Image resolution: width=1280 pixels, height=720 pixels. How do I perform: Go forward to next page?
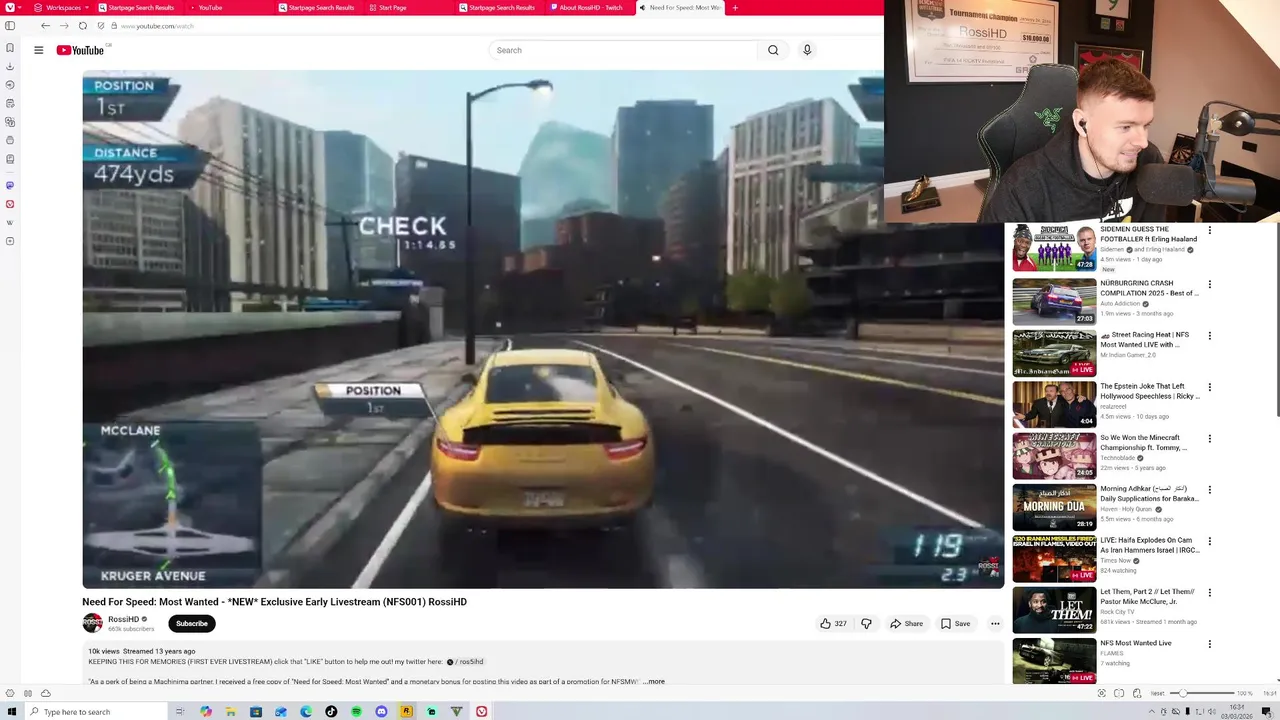[64, 26]
